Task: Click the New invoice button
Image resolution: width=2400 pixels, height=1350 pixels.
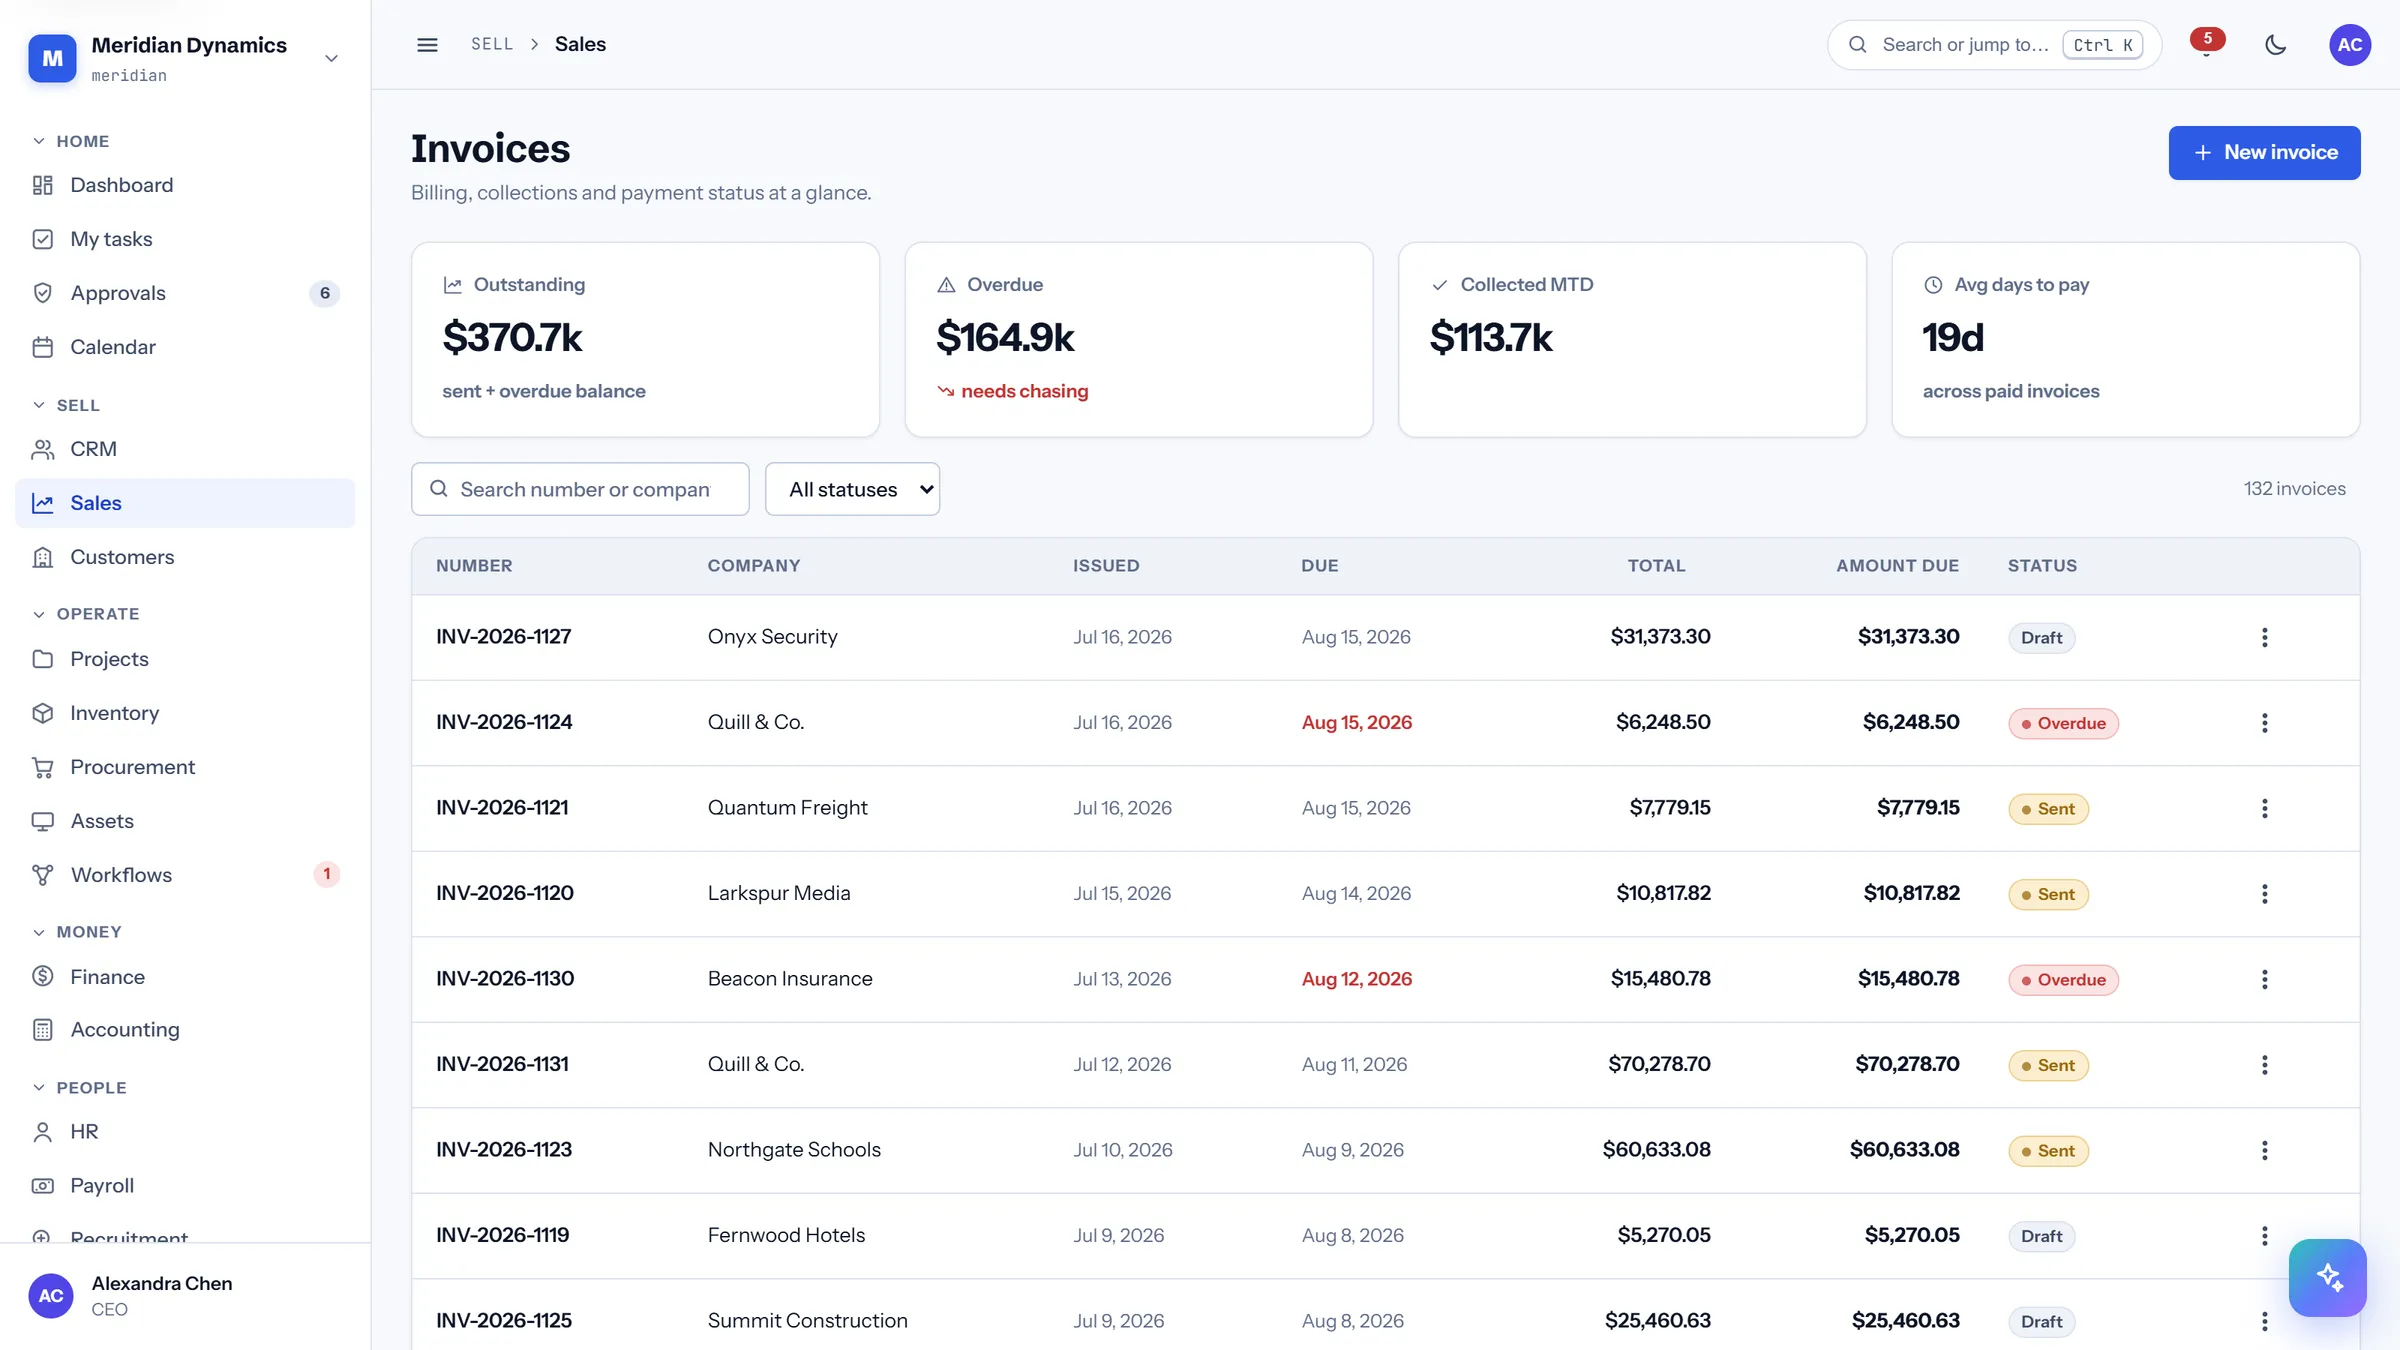Action: click(x=2264, y=153)
